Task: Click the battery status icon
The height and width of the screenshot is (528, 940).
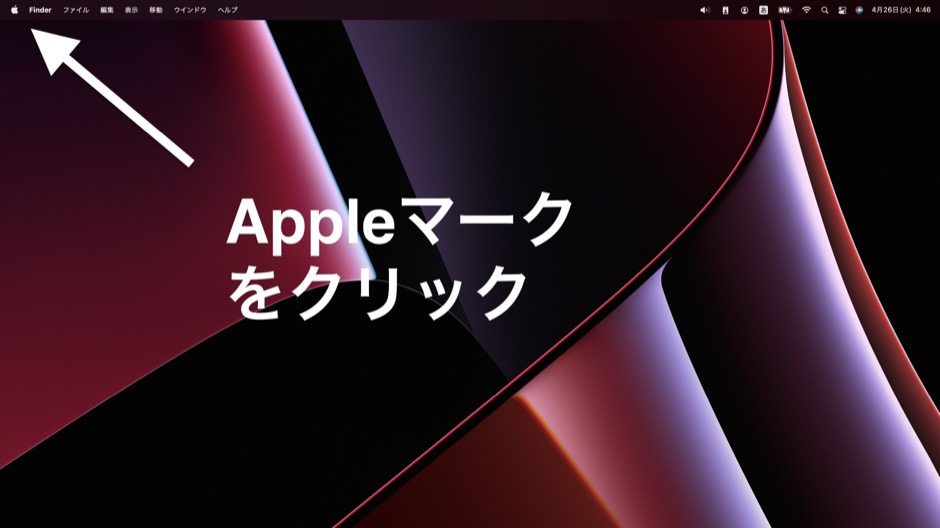Action: tap(785, 10)
